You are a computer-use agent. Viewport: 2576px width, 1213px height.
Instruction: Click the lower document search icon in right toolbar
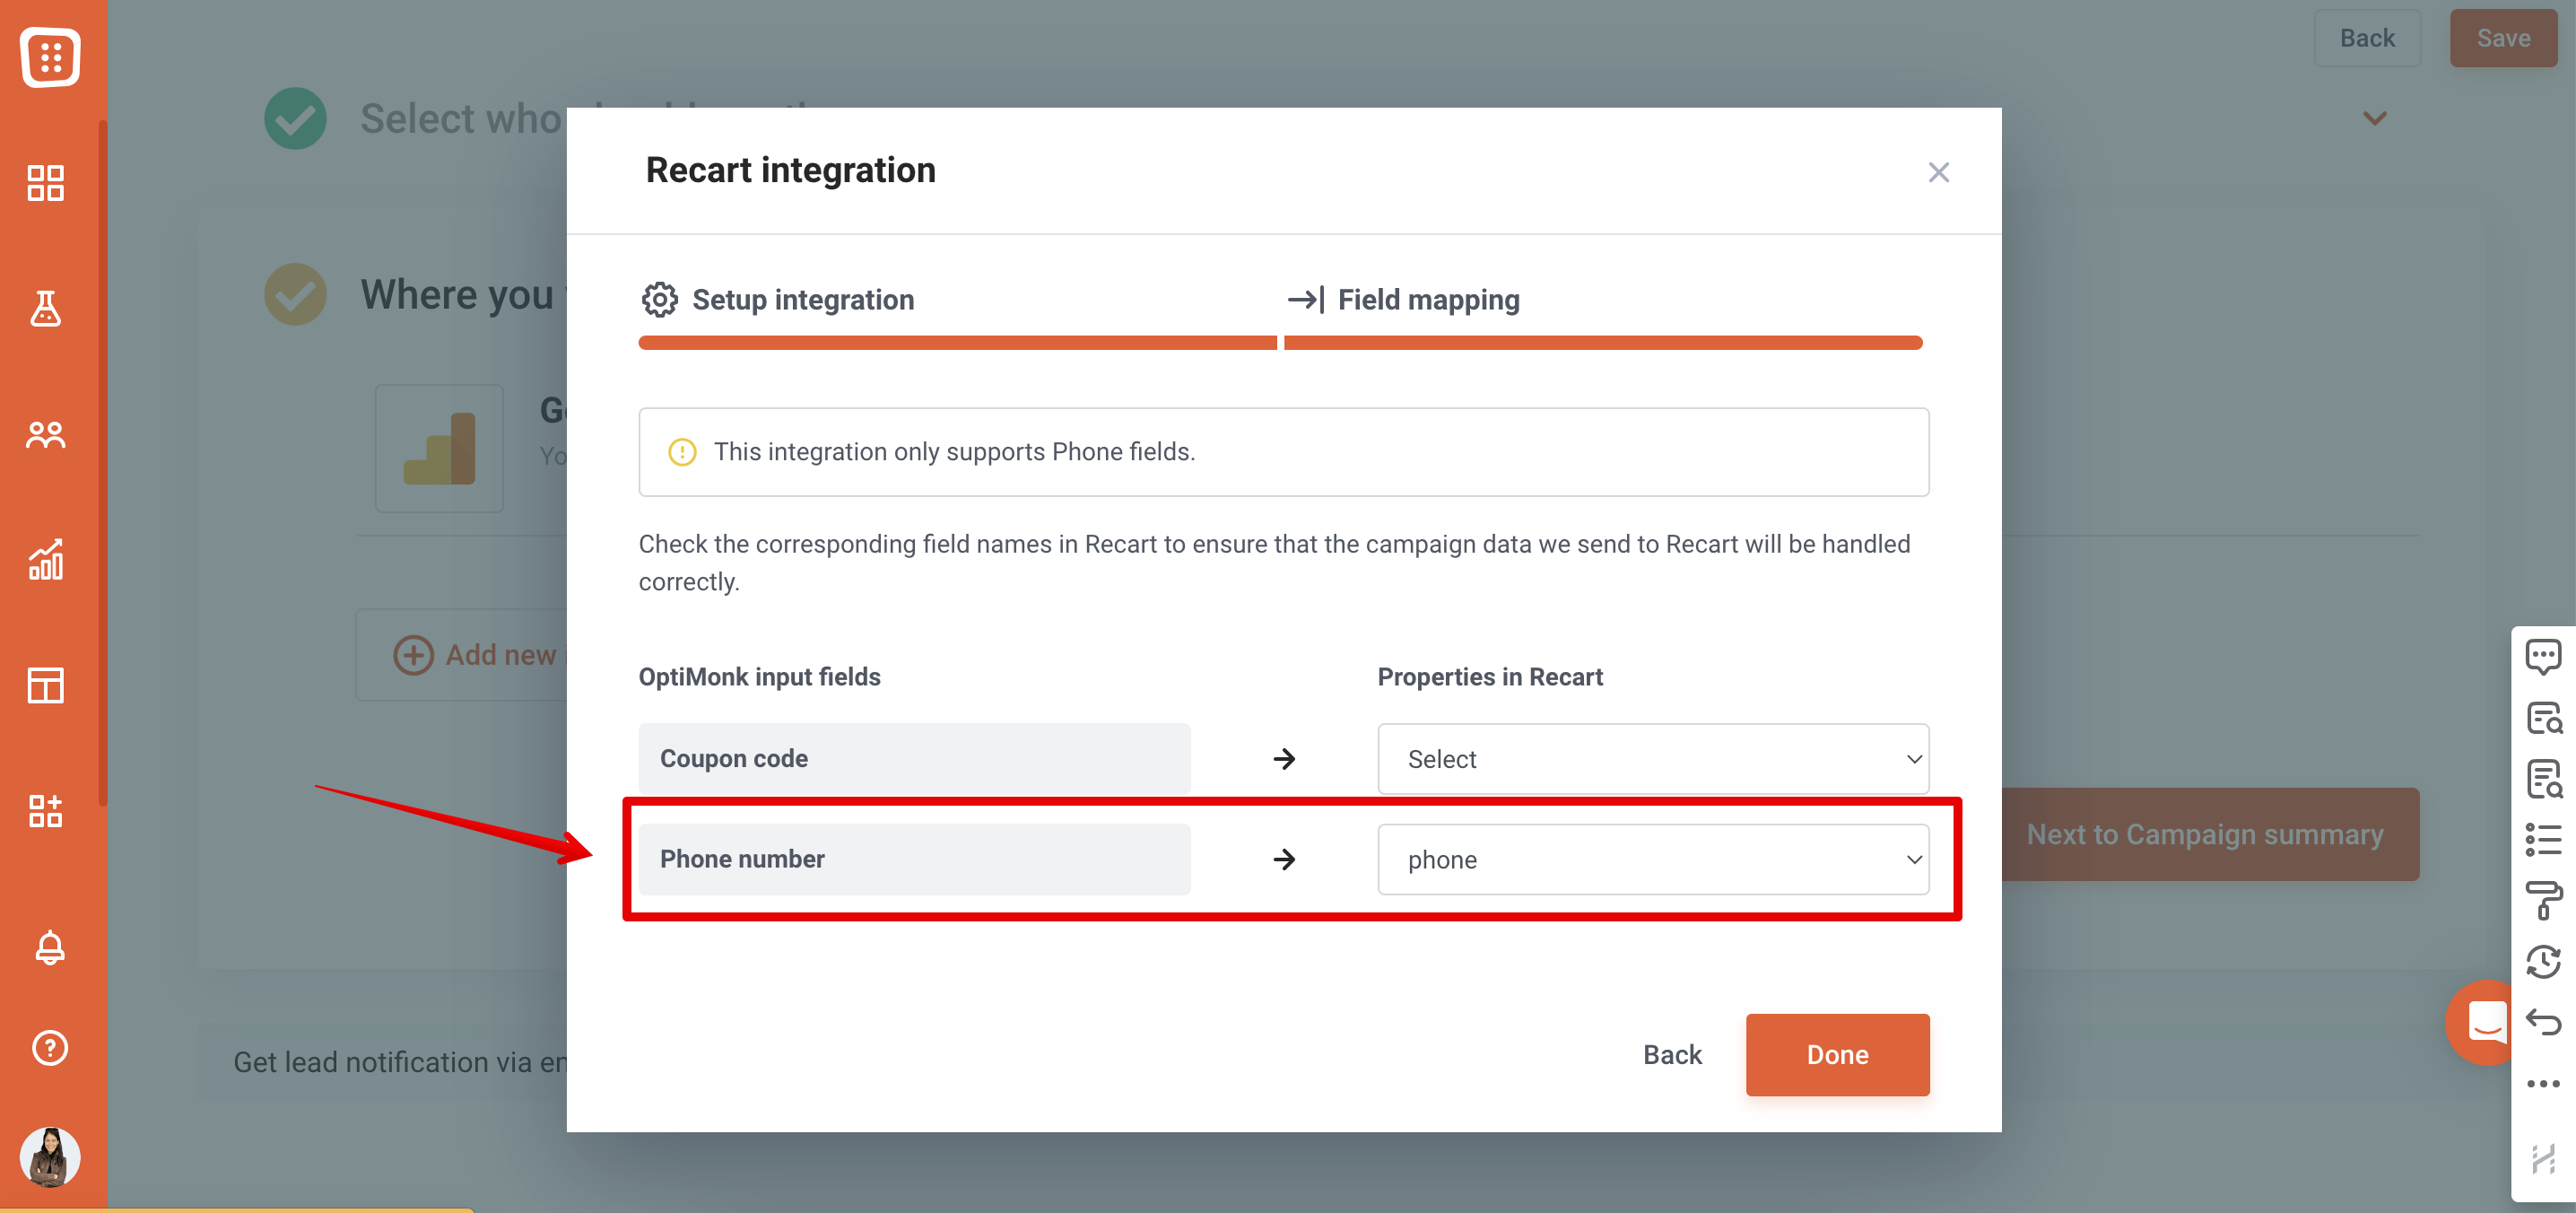[2543, 779]
